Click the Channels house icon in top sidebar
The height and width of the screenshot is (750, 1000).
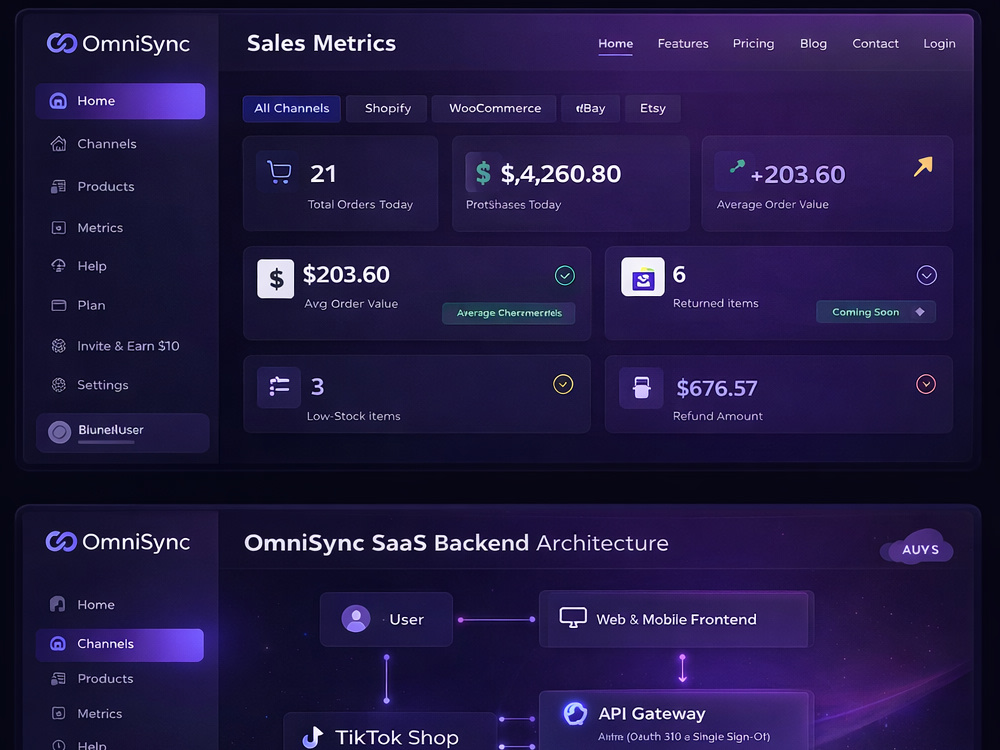(x=59, y=143)
